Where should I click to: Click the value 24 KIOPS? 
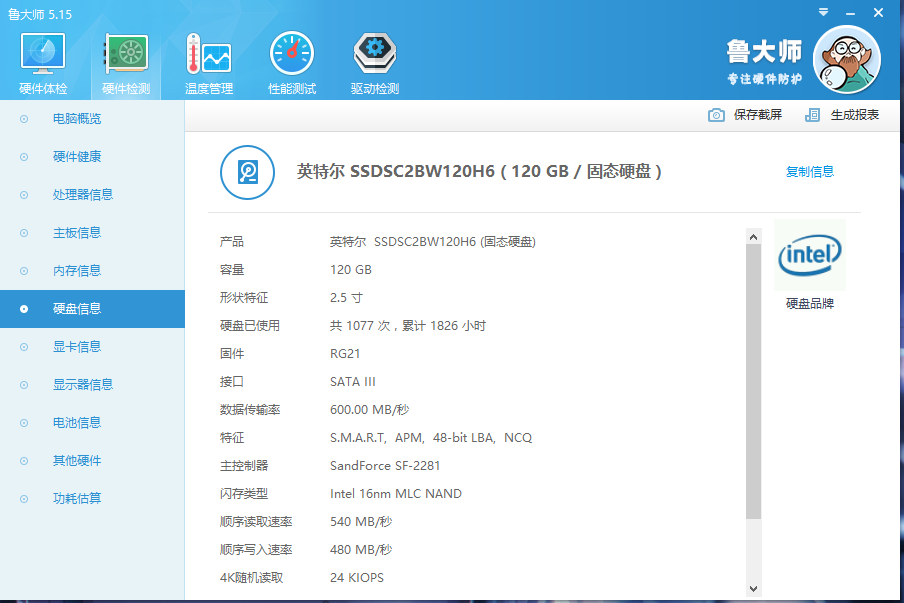click(356, 578)
